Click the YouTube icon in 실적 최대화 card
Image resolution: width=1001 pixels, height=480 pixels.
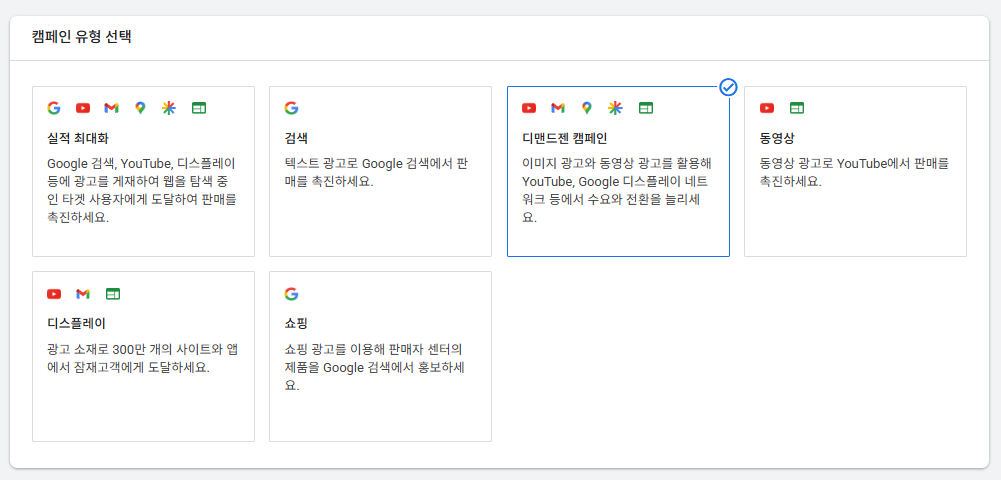tap(83, 108)
